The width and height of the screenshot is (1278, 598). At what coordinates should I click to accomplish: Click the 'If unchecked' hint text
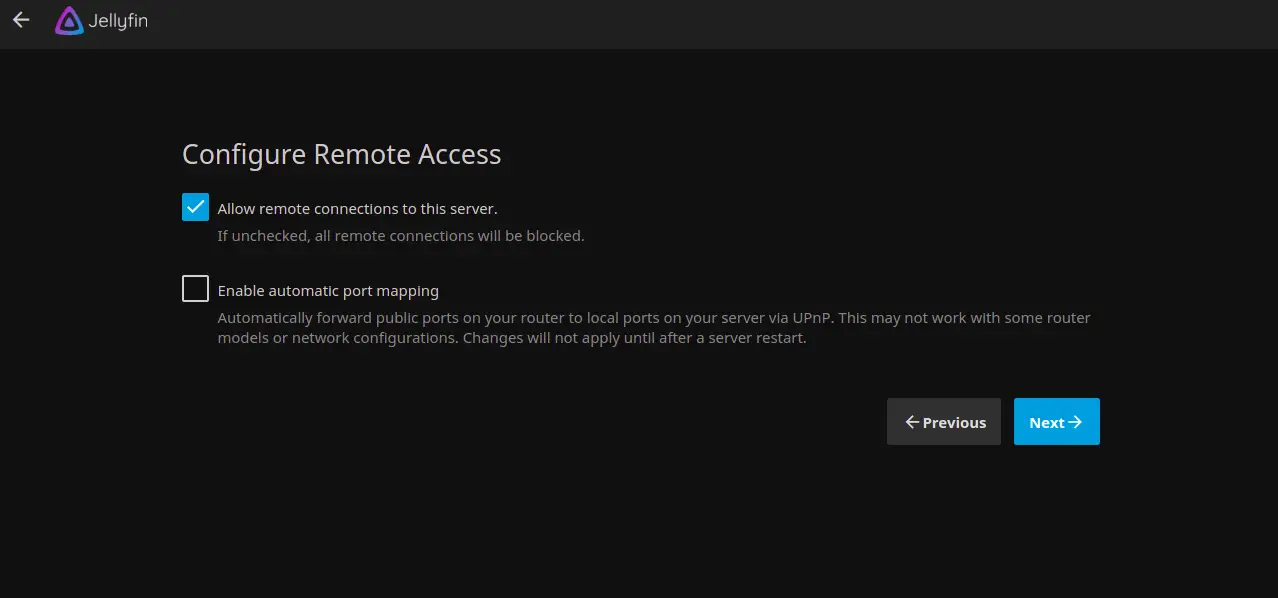[400, 237]
